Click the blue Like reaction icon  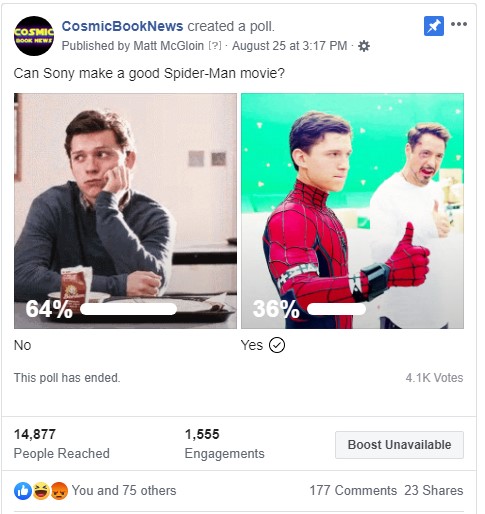(23, 491)
